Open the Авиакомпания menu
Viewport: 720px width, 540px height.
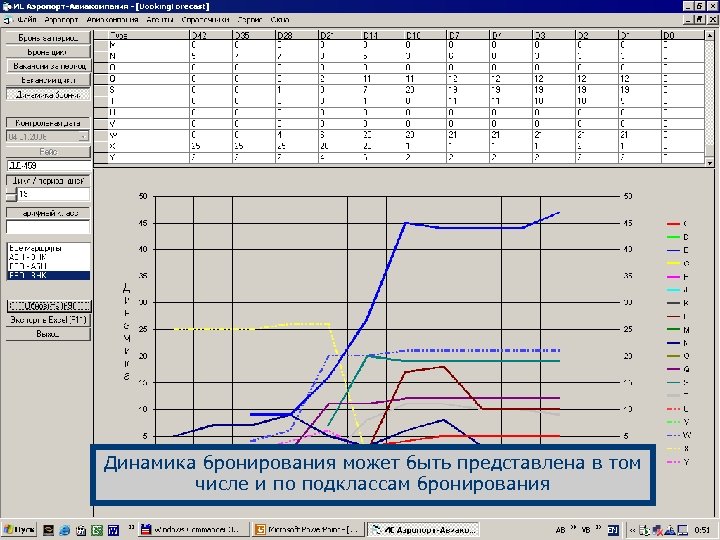coord(112,20)
